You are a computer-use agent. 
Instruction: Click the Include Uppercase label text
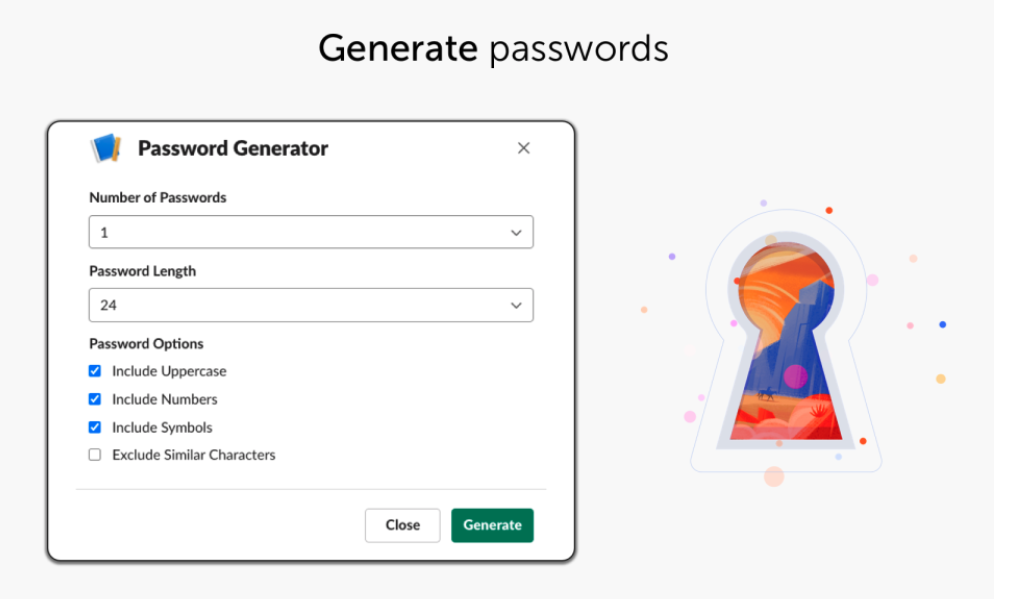tap(169, 371)
